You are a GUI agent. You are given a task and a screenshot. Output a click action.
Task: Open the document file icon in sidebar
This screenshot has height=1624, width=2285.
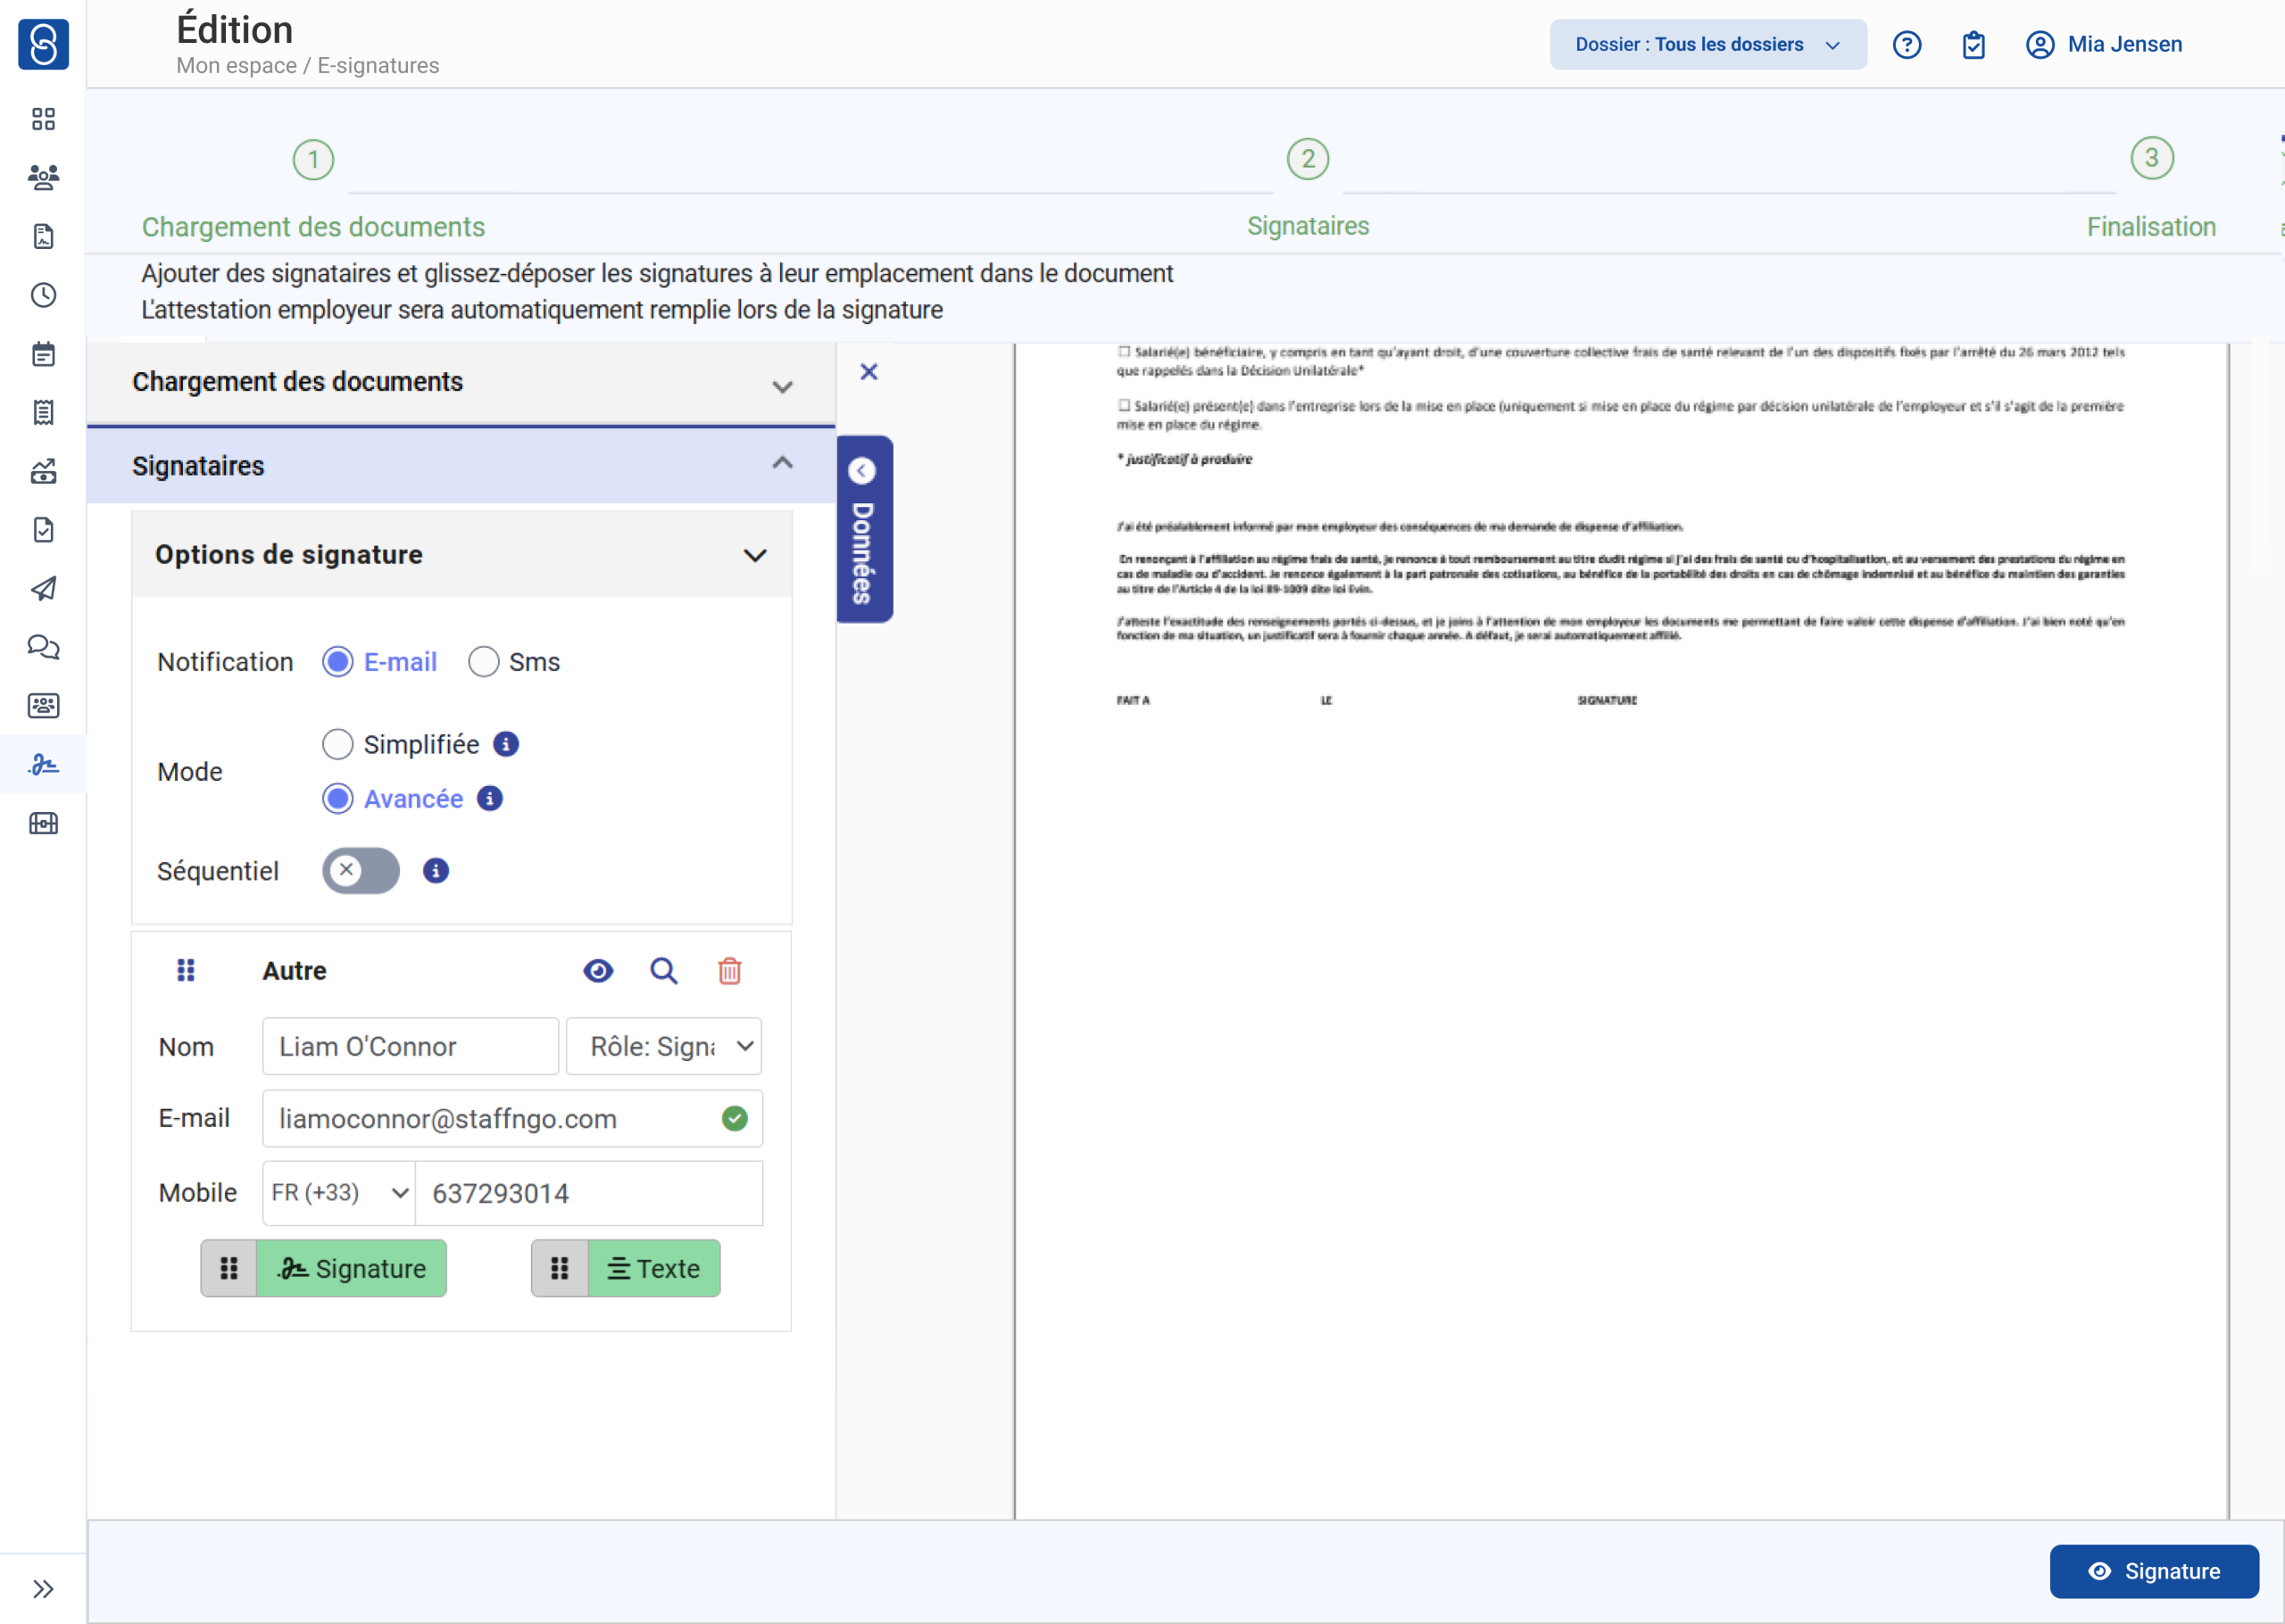43,236
